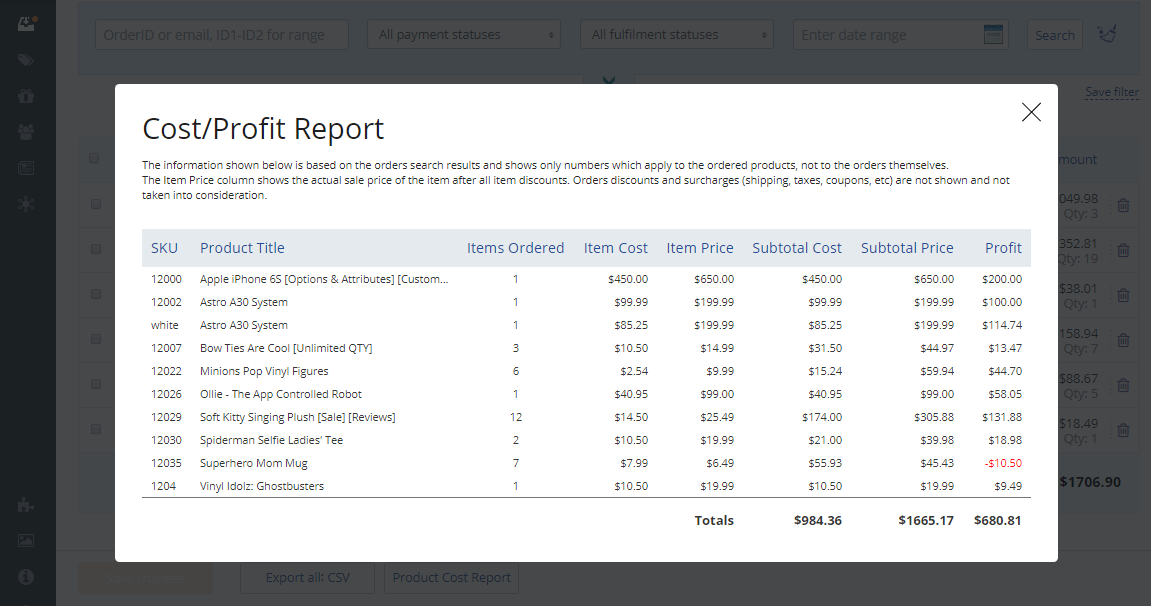
Task: Click the Subtotal Price column header
Action: (907, 248)
